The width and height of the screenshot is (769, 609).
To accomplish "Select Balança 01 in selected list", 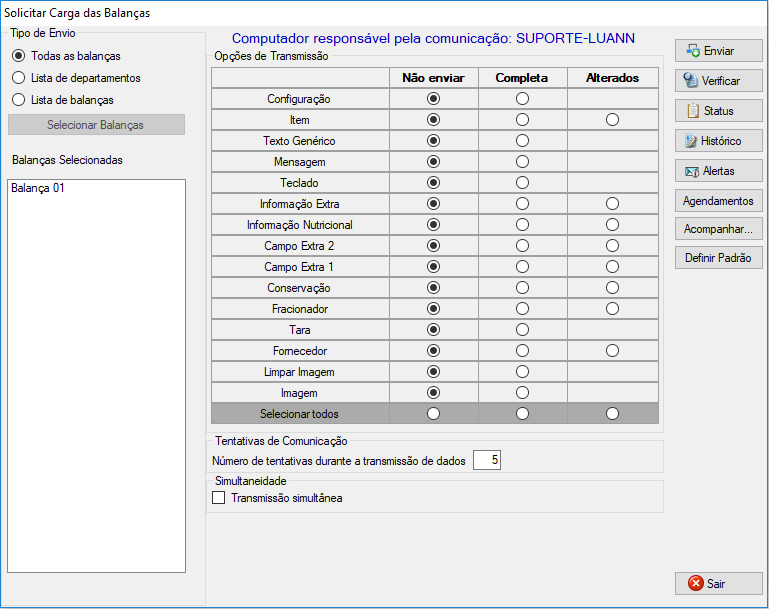I will click(x=38, y=188).
